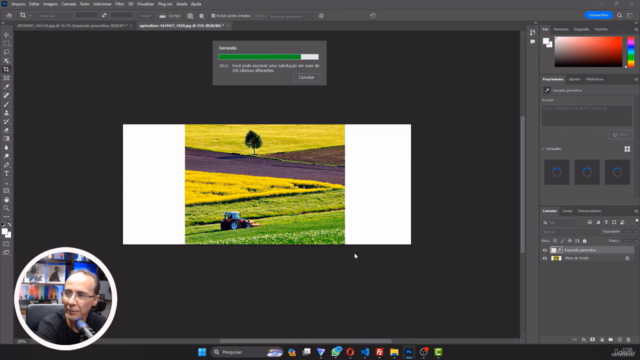Open the Comments panel icon
Viewport: 640px width, 360px height.
tap(532, 42)
